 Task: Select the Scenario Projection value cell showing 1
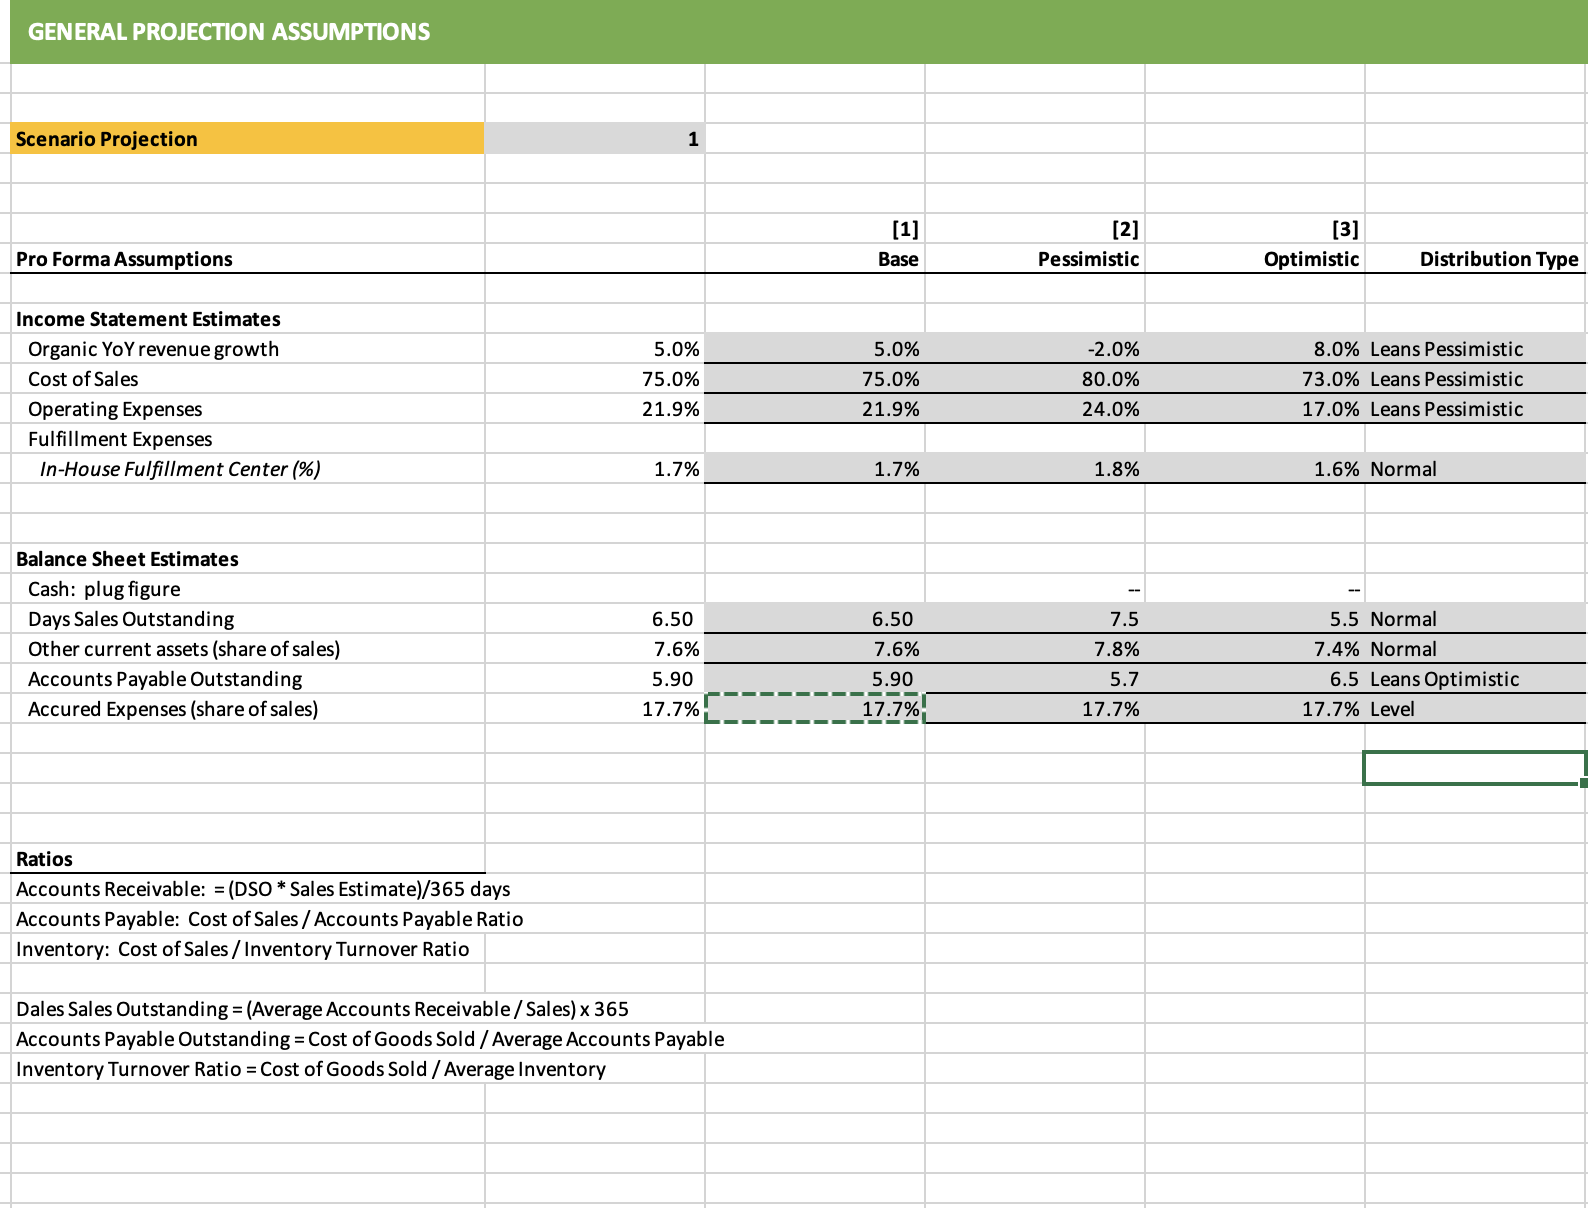tap(595, 139)
